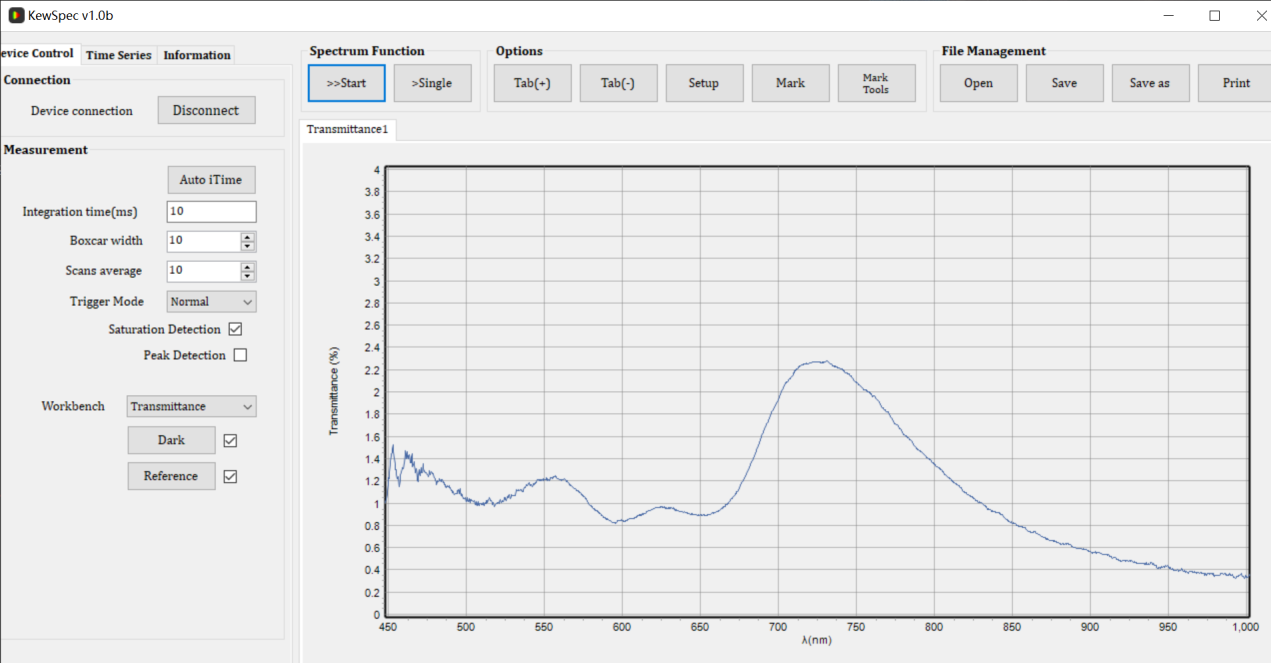
Task: Enable the Peak Detection checkbox
Action: click(x=240, y=355)
